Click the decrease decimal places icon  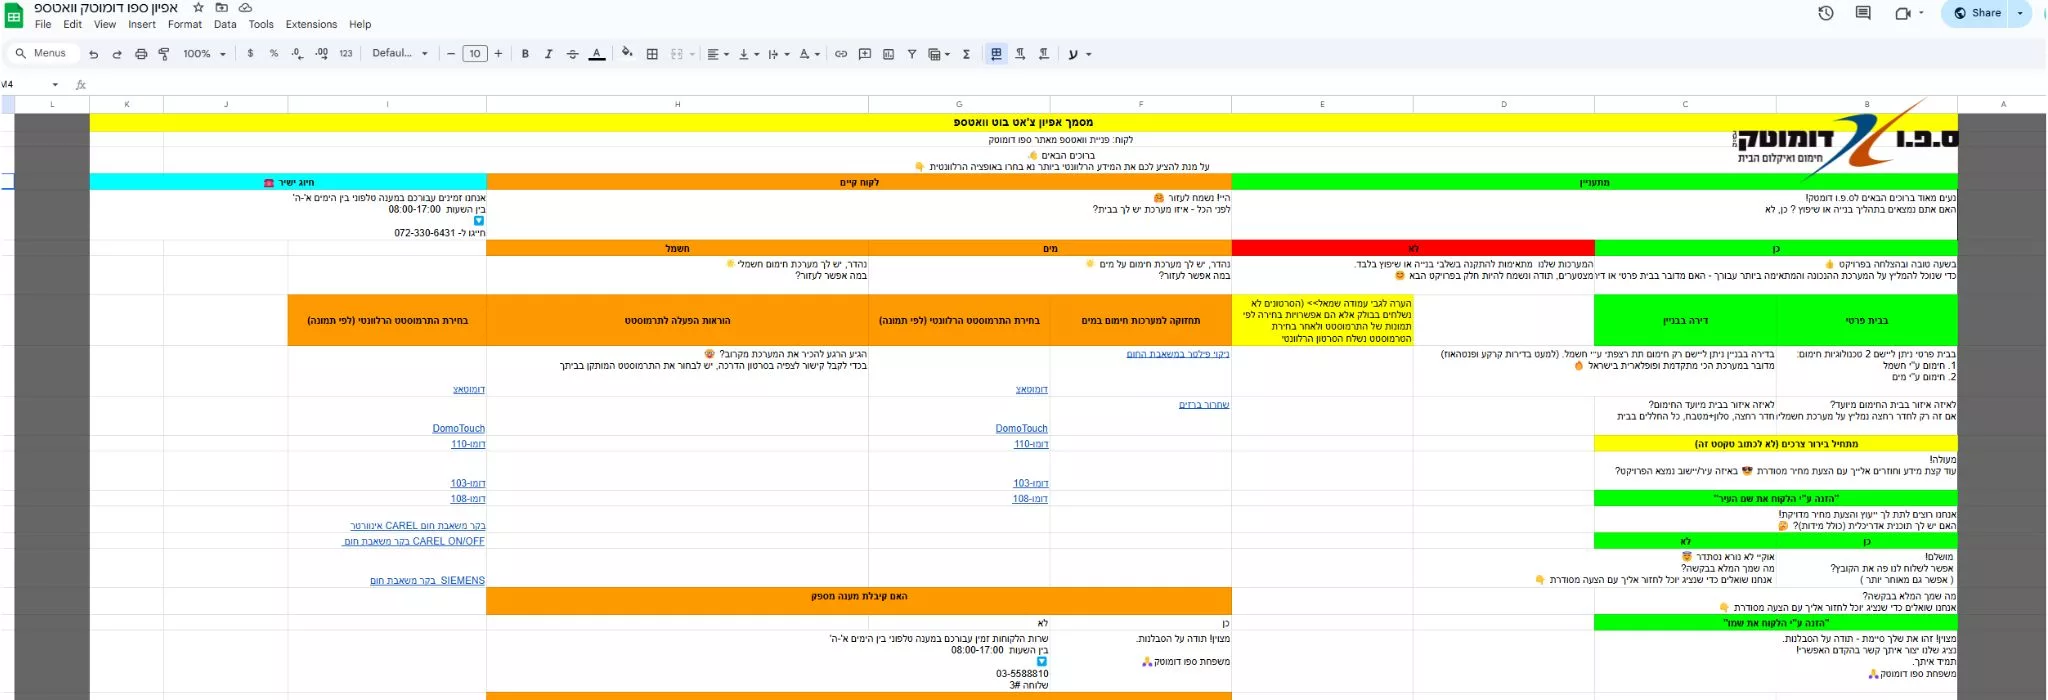[x=297, y=54]
